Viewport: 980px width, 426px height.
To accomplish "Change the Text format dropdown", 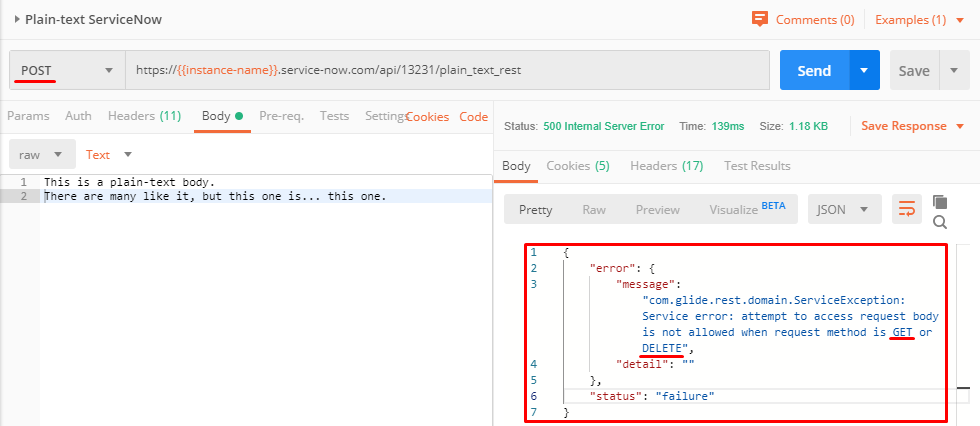I will pyautogui.click(x=109, y=155).
